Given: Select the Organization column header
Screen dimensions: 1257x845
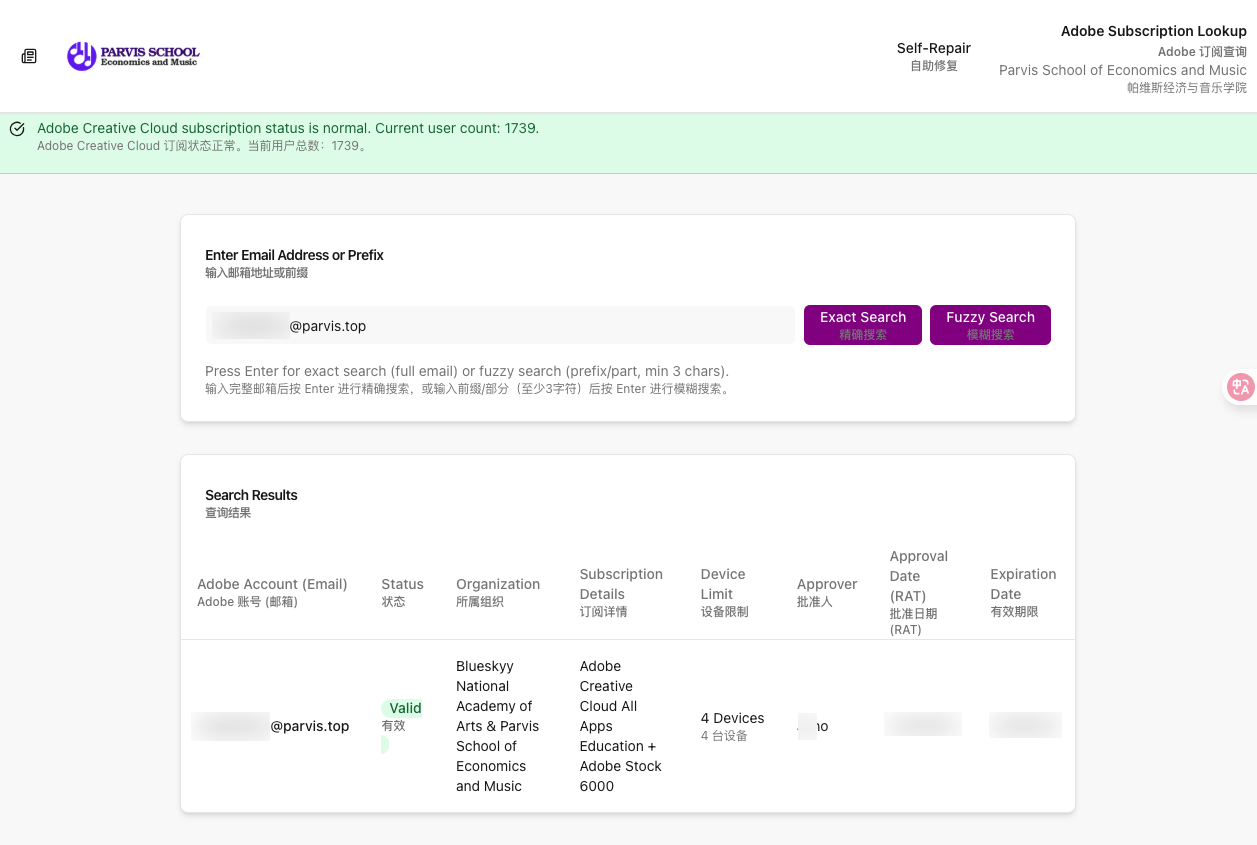Looking at the screenshot, I should pyautogui.click(x=498, y=592).
